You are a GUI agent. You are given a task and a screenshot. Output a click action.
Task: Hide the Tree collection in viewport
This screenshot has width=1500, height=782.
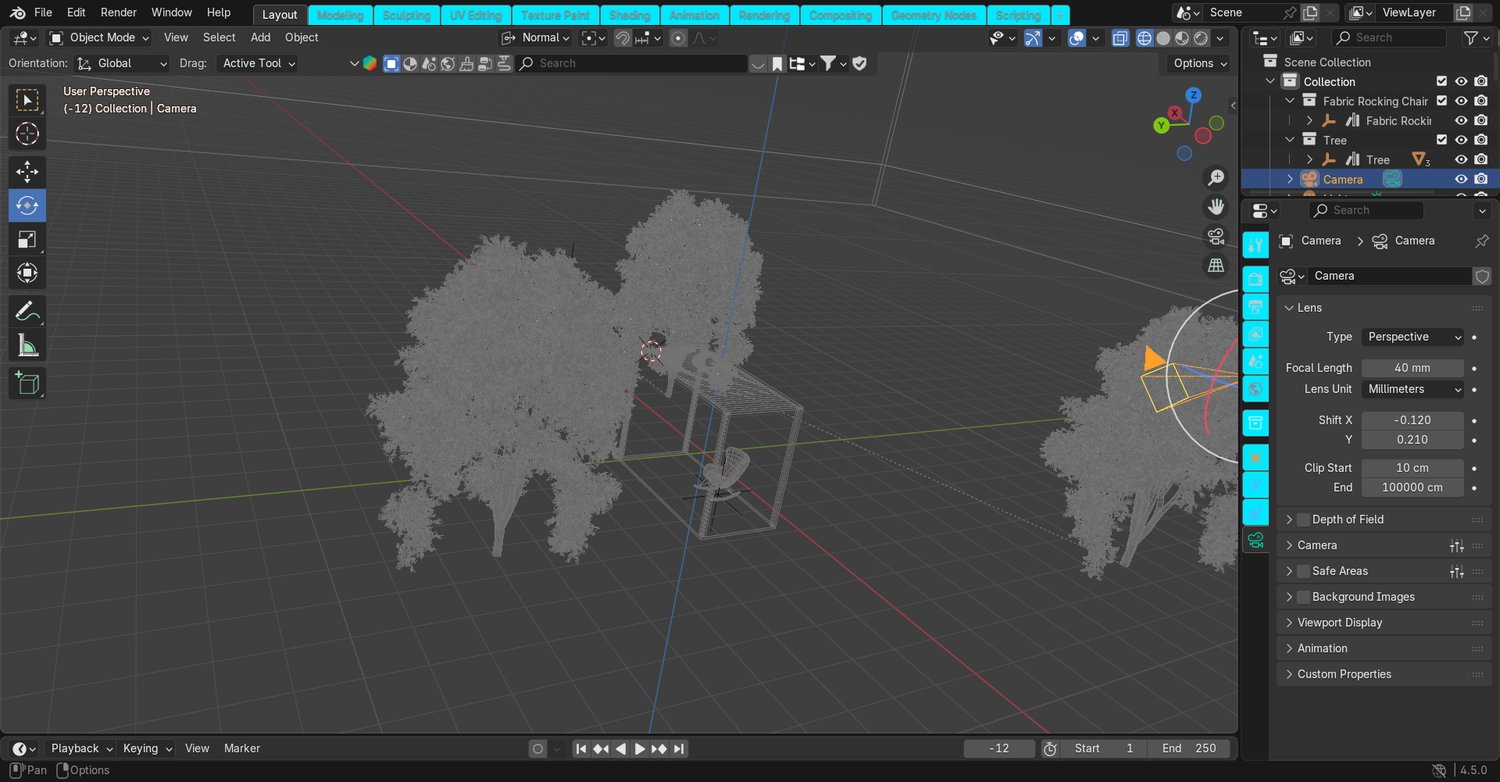point(1461,140)
